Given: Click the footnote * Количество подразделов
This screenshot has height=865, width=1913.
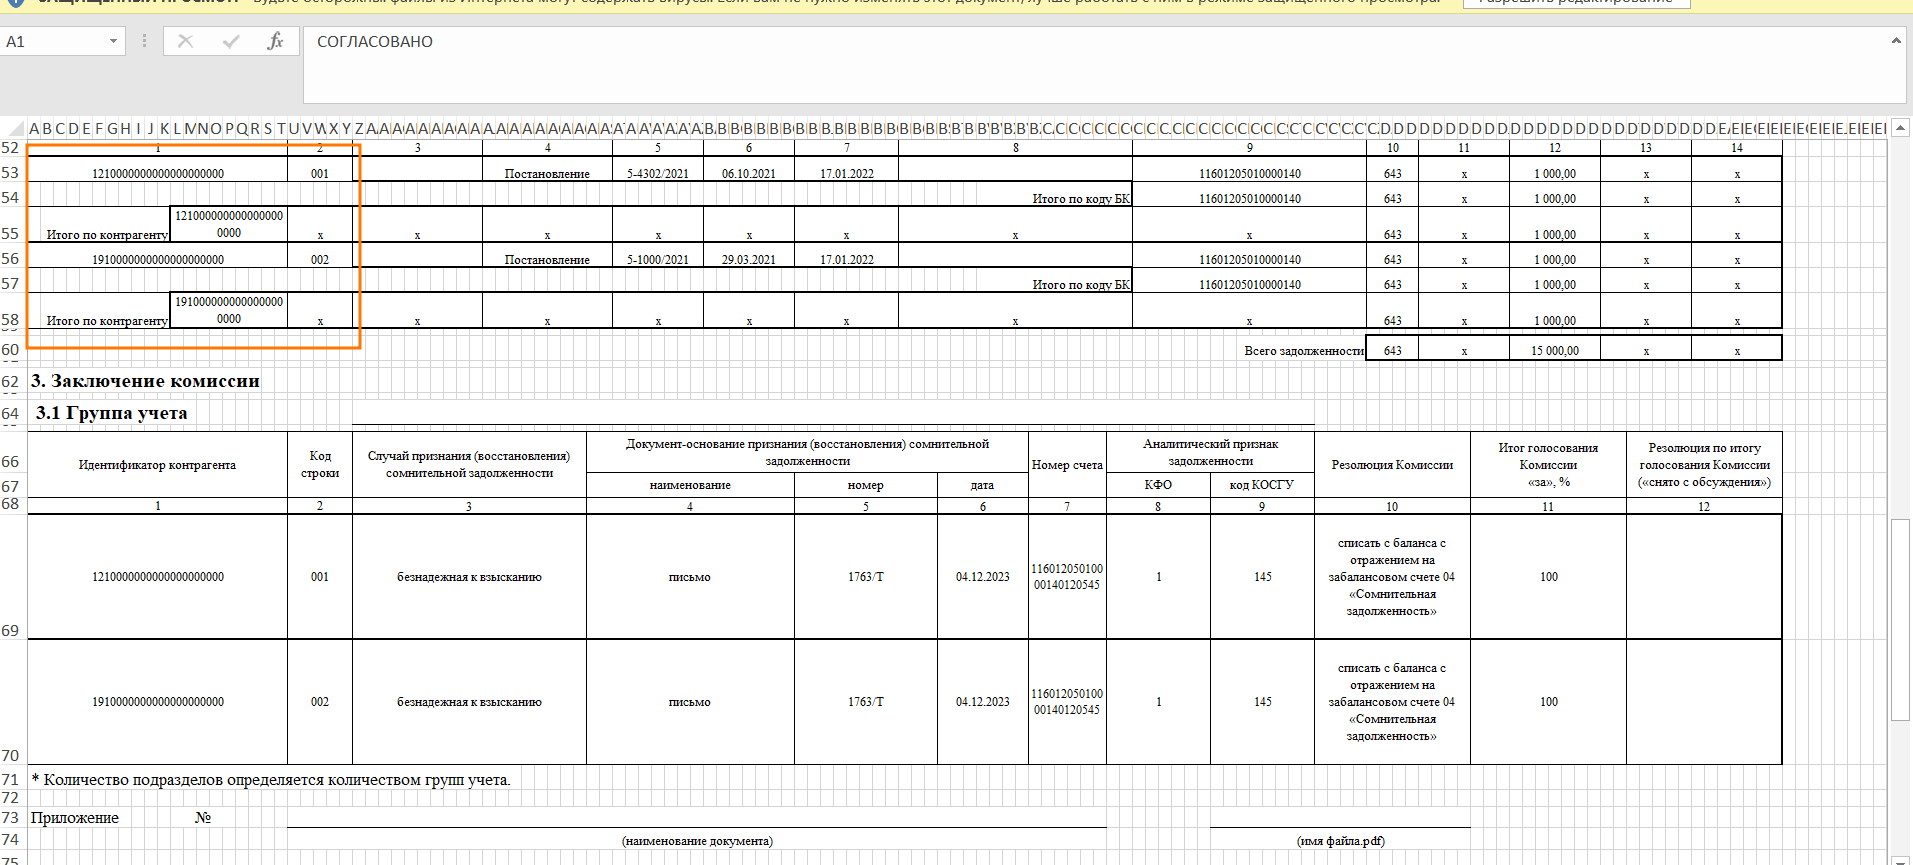Looking at the screenshot, I should [271, 780].
